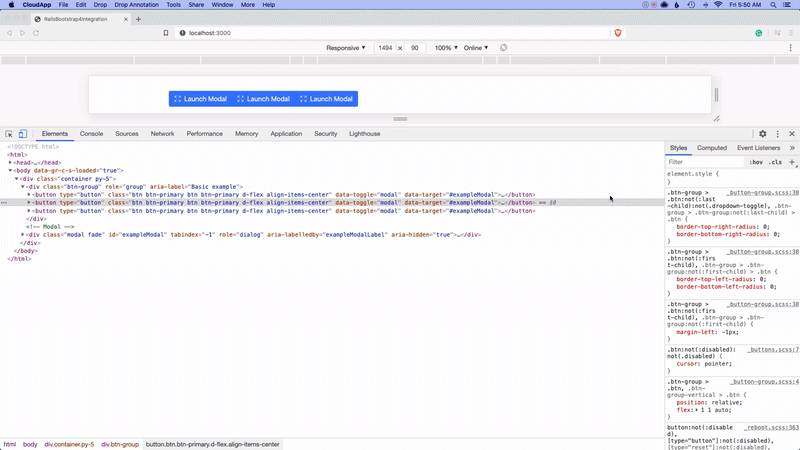Switch to the Computed styles tab
The height and width of the screenshot is (450, 800).
click(712, 148)
